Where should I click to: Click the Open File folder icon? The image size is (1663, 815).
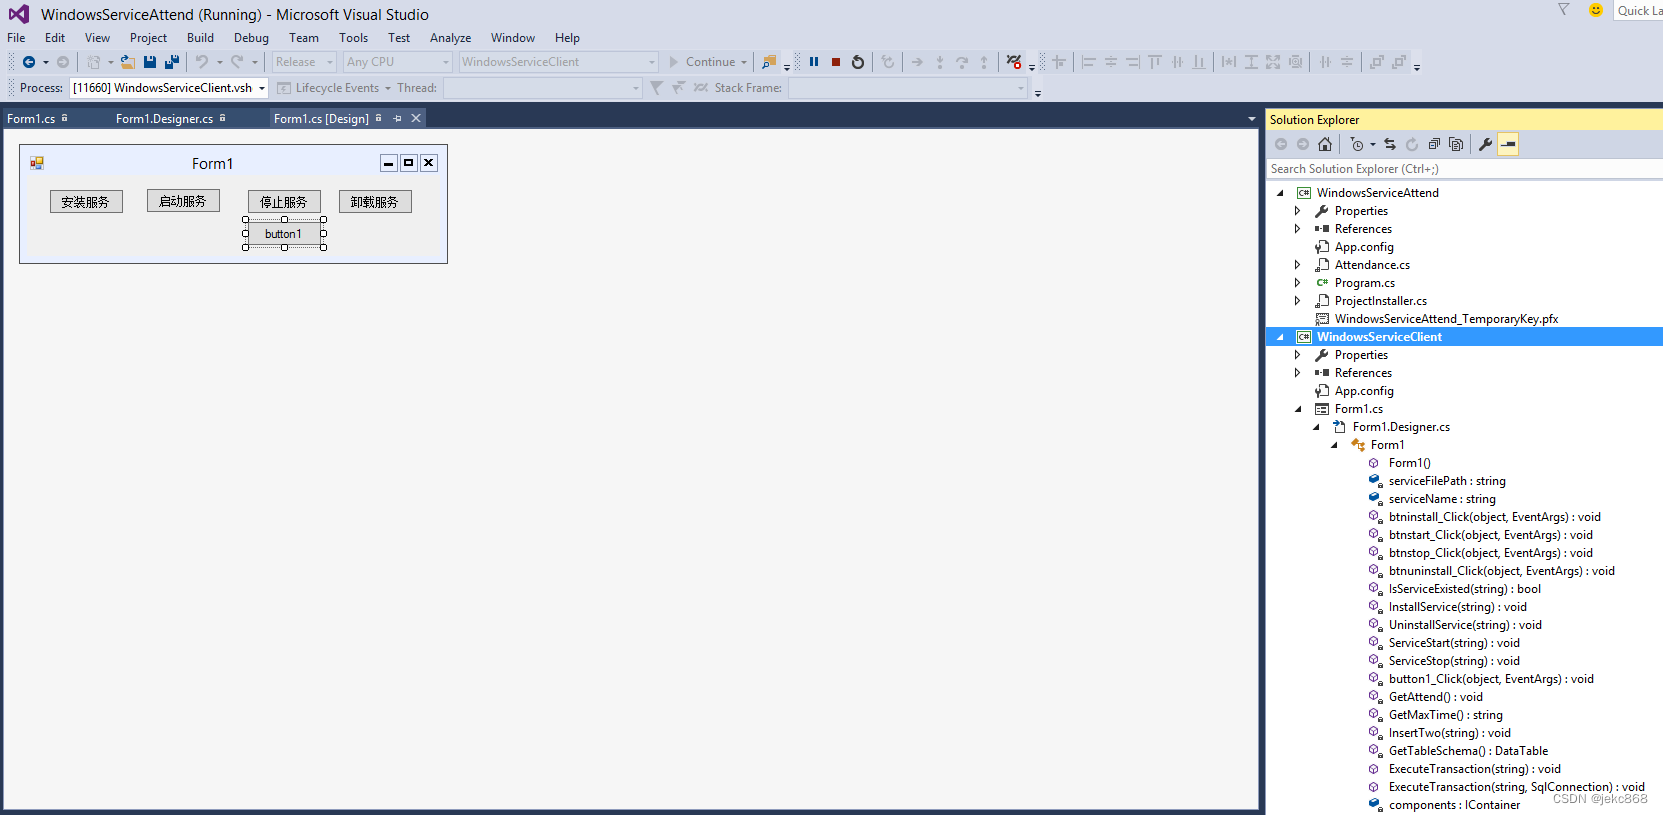pos(128,62)
